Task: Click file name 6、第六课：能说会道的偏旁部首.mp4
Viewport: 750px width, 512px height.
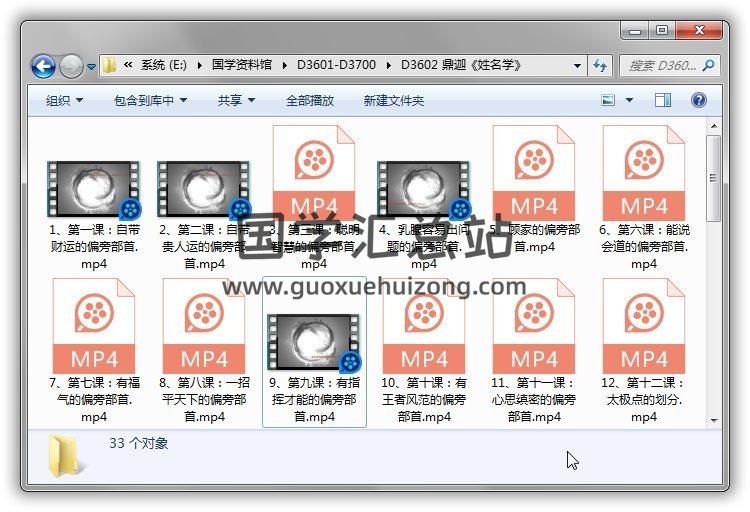Action: click(x=644, y=247)
